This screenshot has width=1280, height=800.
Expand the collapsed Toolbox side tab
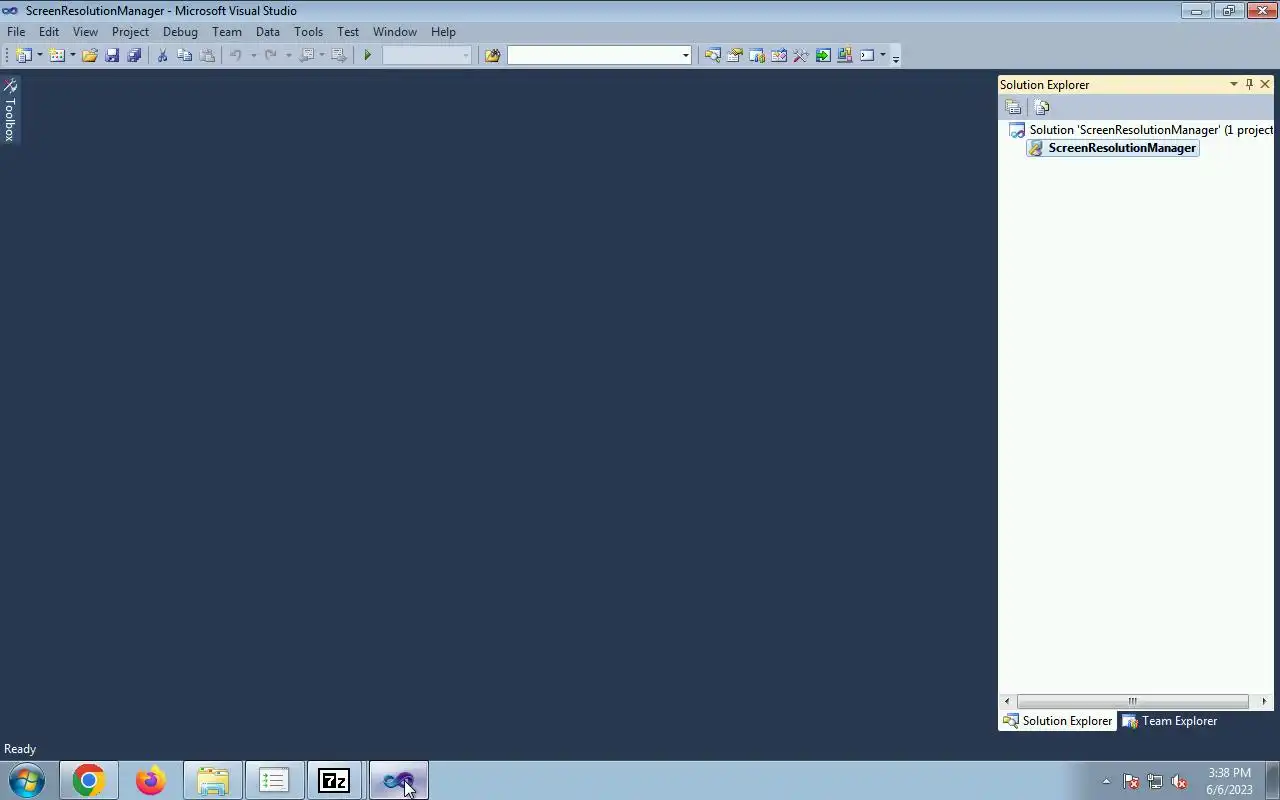pos(10,110)
